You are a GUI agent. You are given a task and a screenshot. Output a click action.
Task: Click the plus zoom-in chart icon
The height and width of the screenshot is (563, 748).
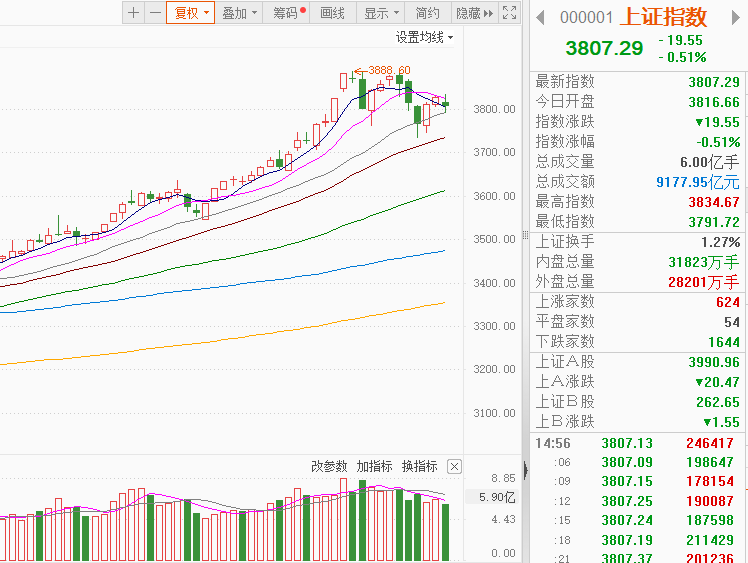[x=133, y=13]
